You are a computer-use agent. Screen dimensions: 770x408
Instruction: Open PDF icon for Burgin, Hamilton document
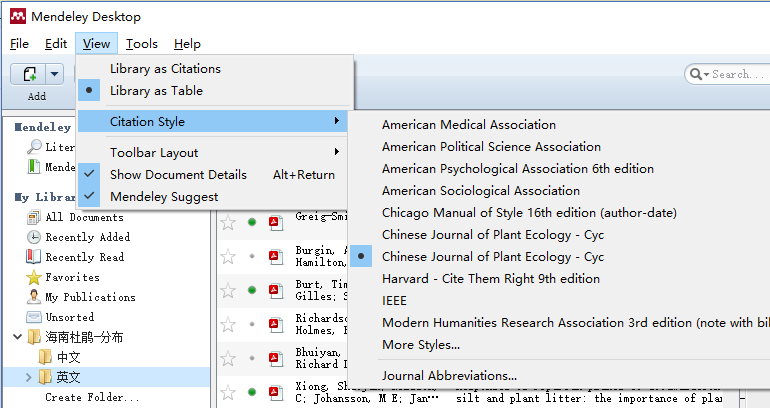point(275,257)
